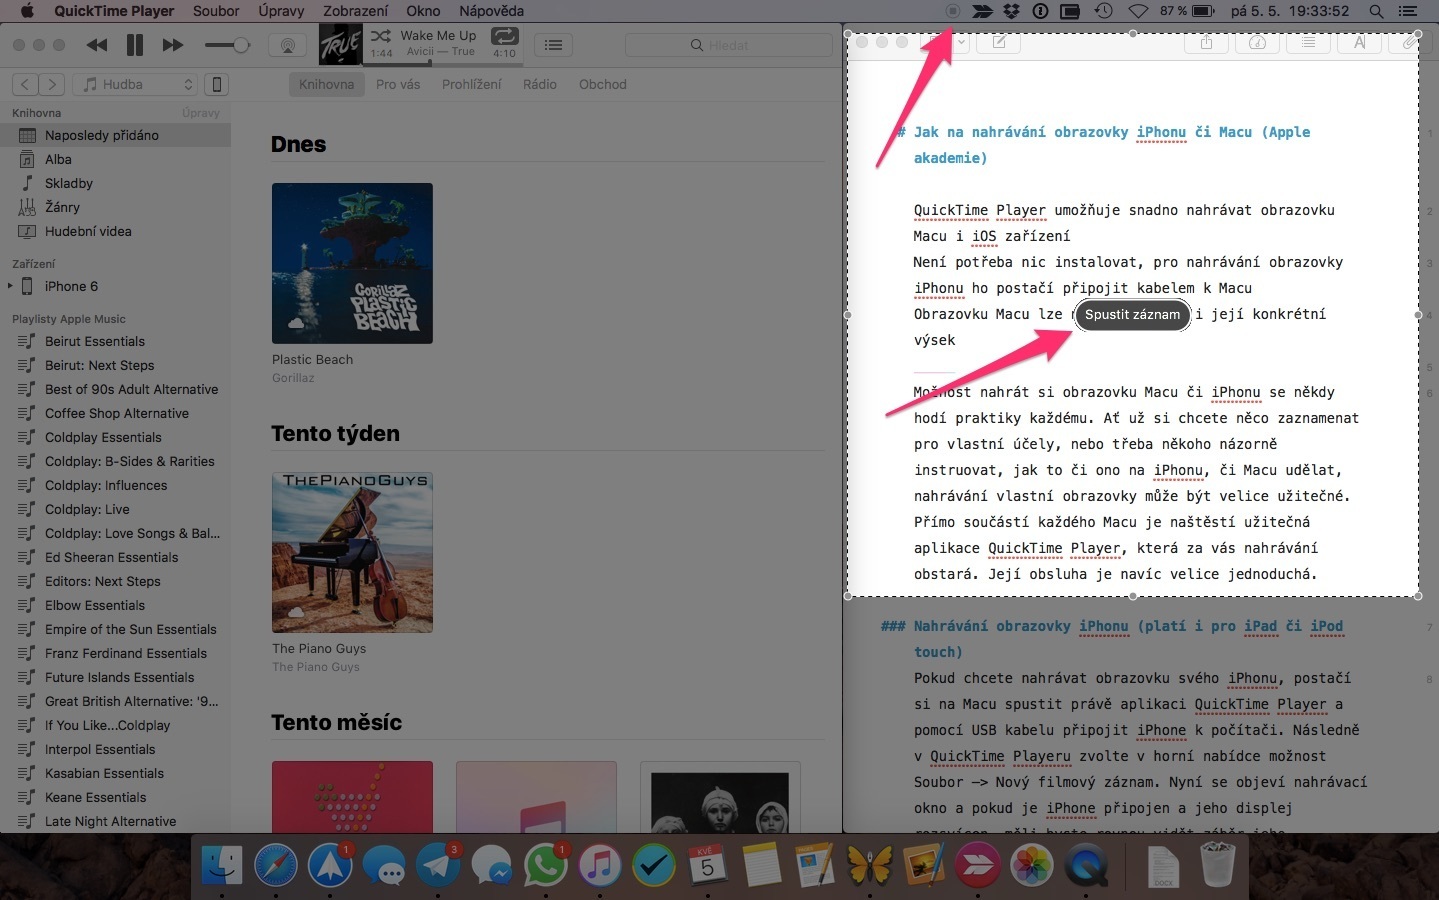Share the note using the share icon
Screen dimensions: 1439x900
[x=1206, y=43]
